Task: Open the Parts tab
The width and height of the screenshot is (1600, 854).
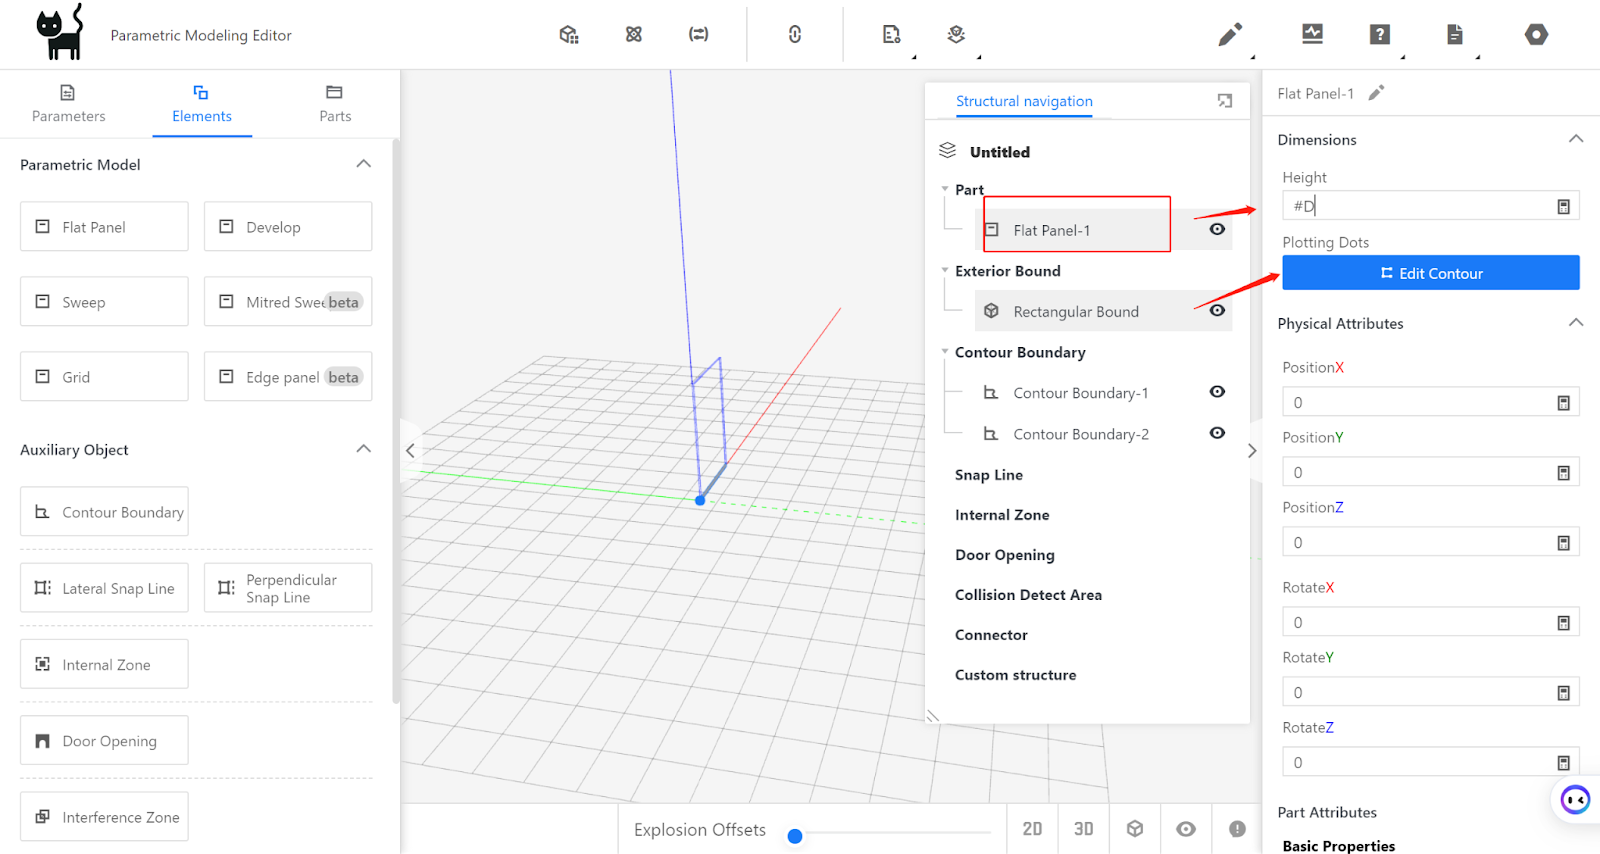Action: pyautogui.click(x=335, y=104)
